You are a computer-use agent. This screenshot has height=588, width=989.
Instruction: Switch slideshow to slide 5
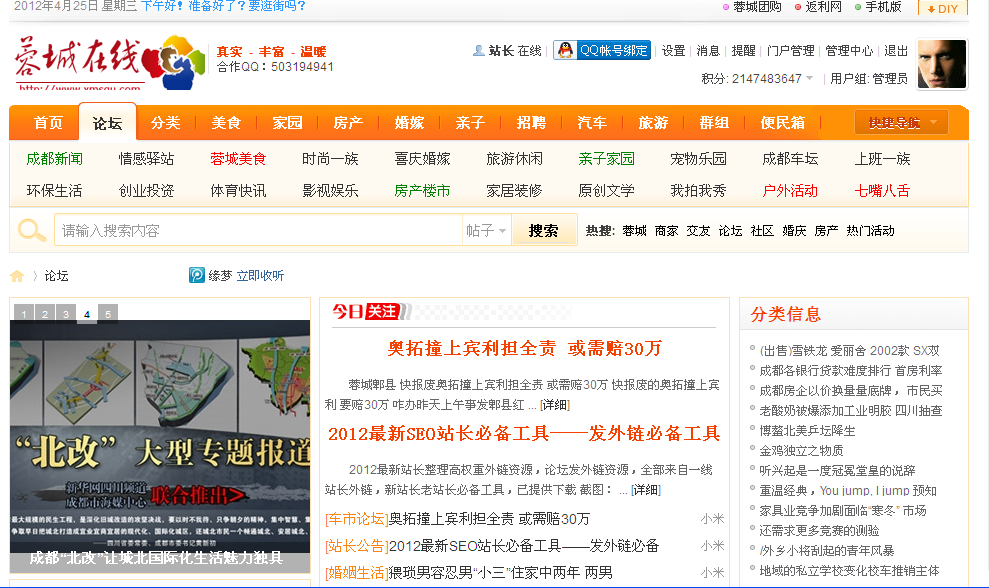tap(108, 314)
